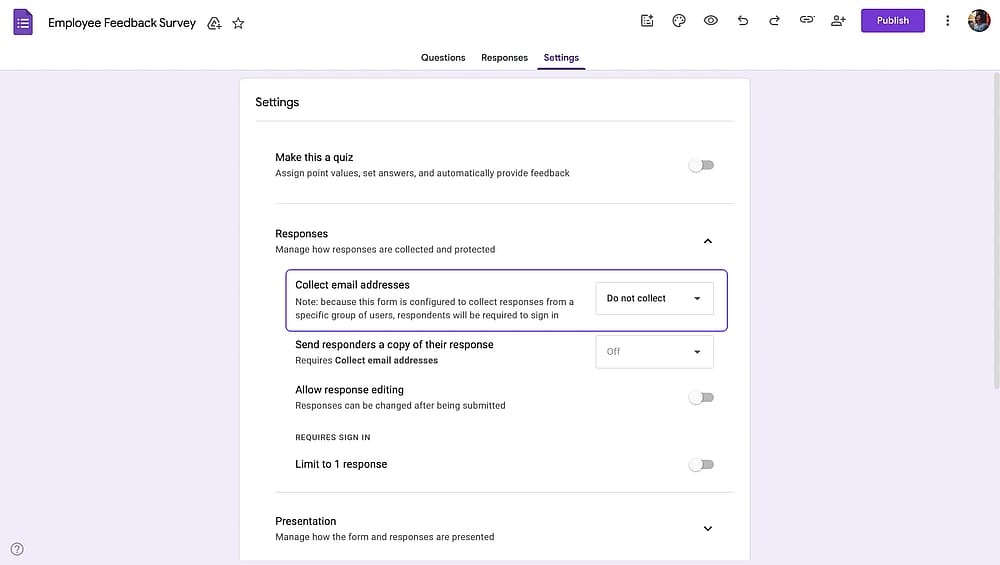Click the Publish button
1000x565 pixels.
[x=892, y=20]
